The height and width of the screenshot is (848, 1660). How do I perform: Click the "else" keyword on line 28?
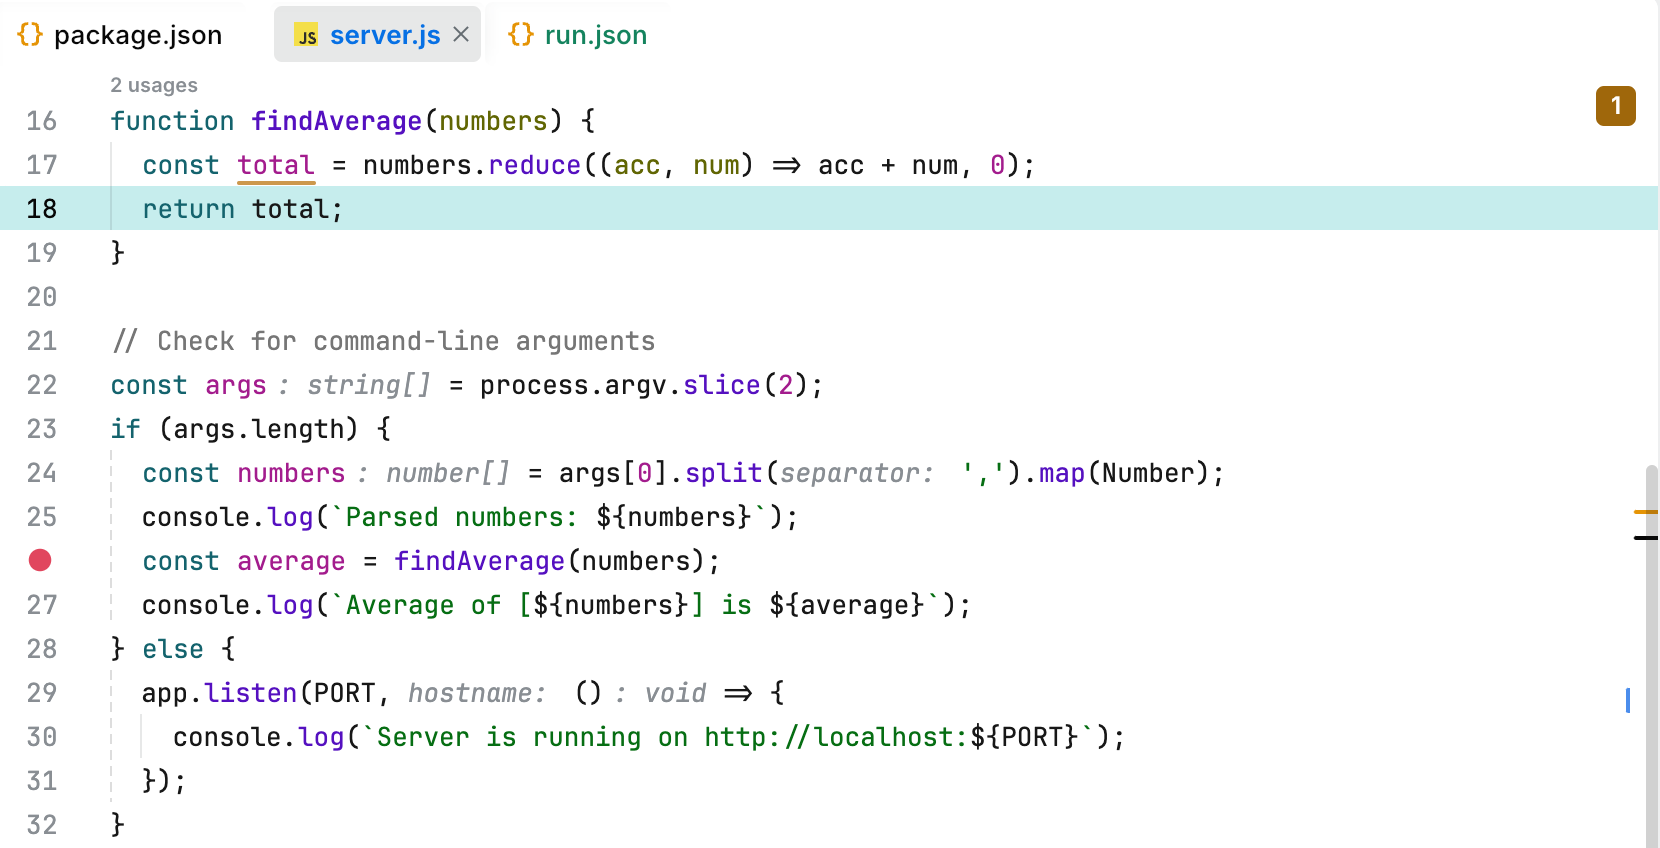(173, 649)
